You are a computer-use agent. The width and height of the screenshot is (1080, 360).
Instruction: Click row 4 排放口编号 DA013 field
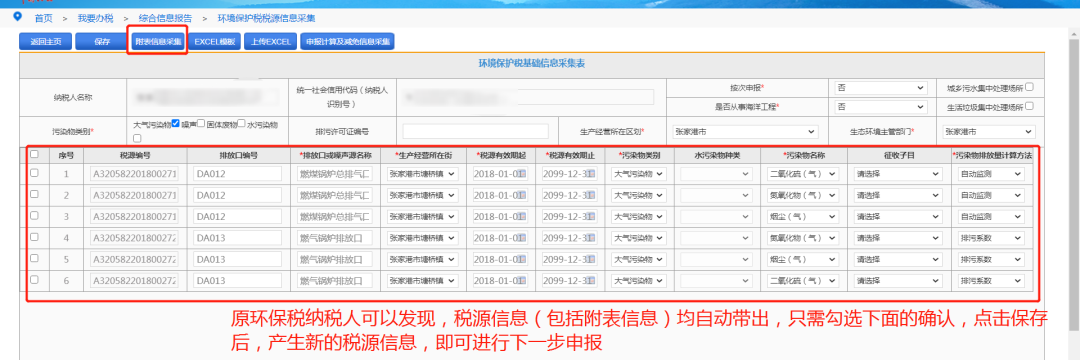click(238, 238)
